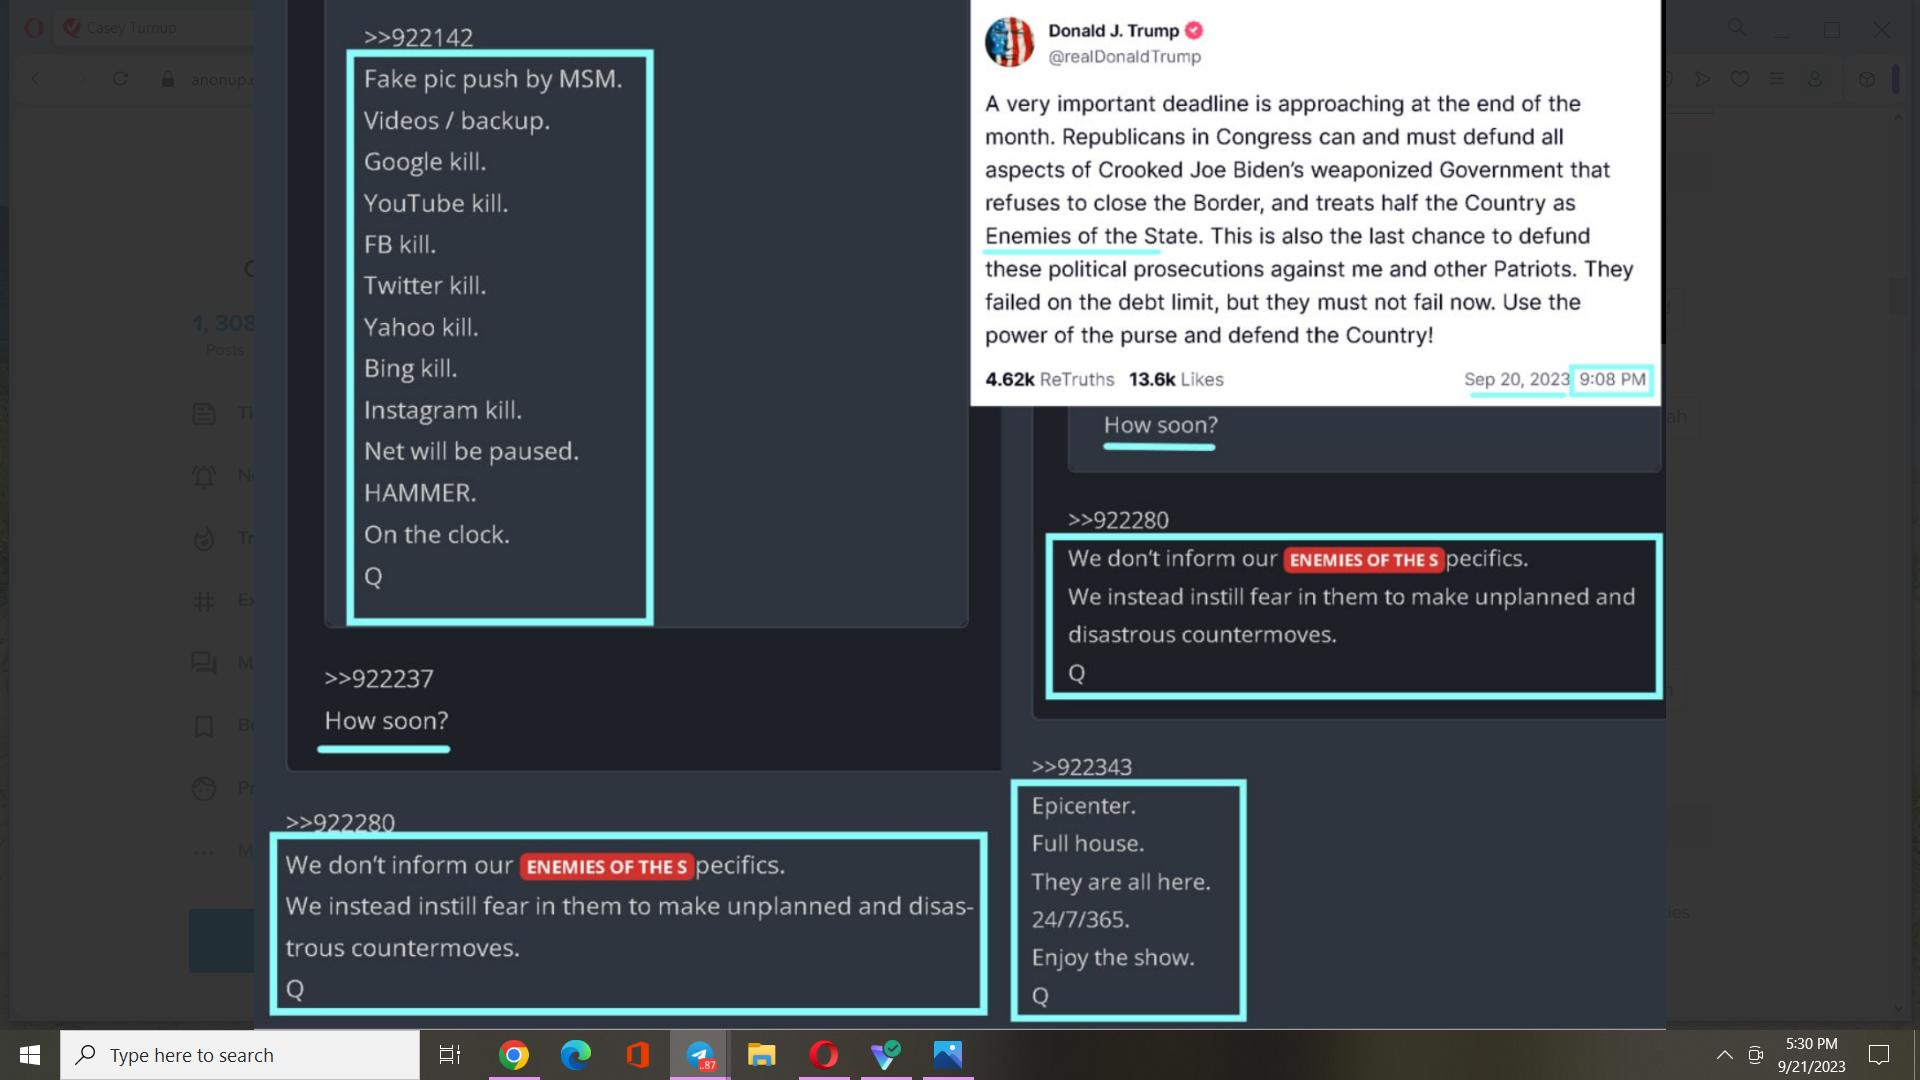Open the Bookmarks icon in the sidebar
Viewport: 1920px width, 1080px height.
click(204, 726)
